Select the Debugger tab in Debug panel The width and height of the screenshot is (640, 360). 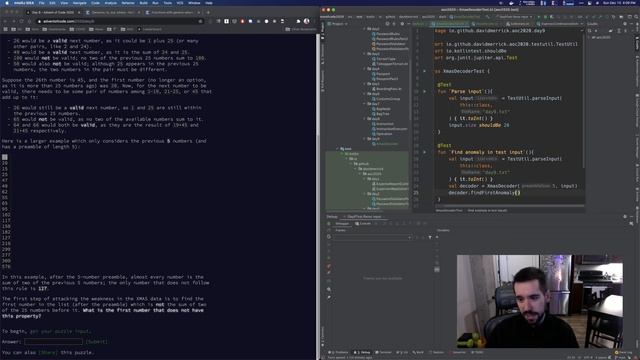tap(342, 223)
